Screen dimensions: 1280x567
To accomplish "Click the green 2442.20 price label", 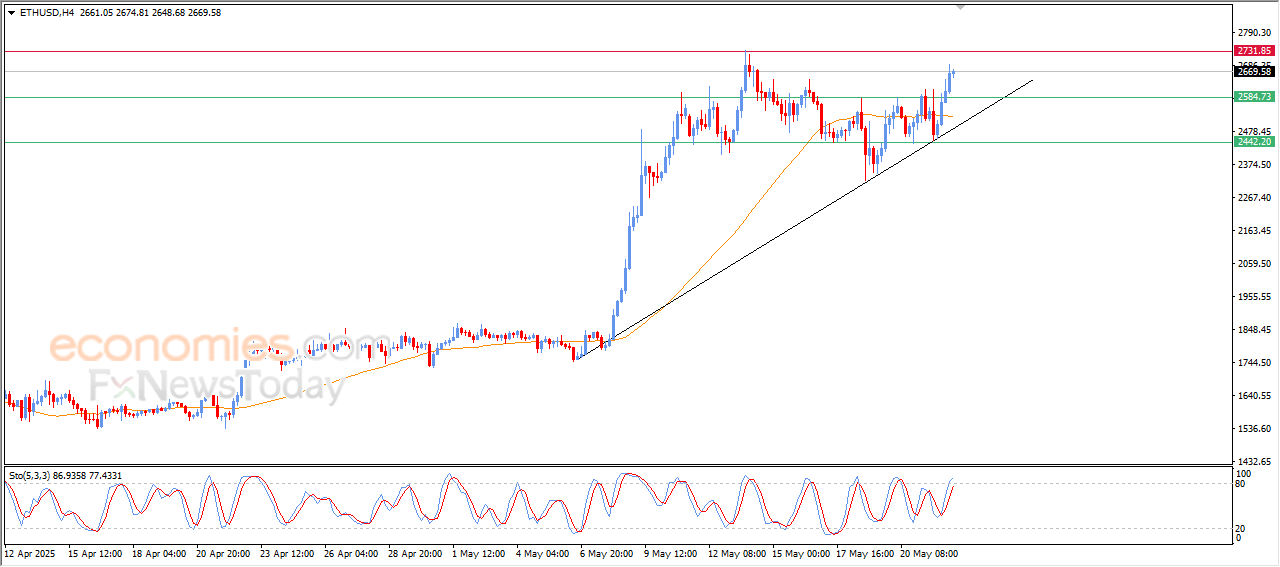I will point(1254,142).
